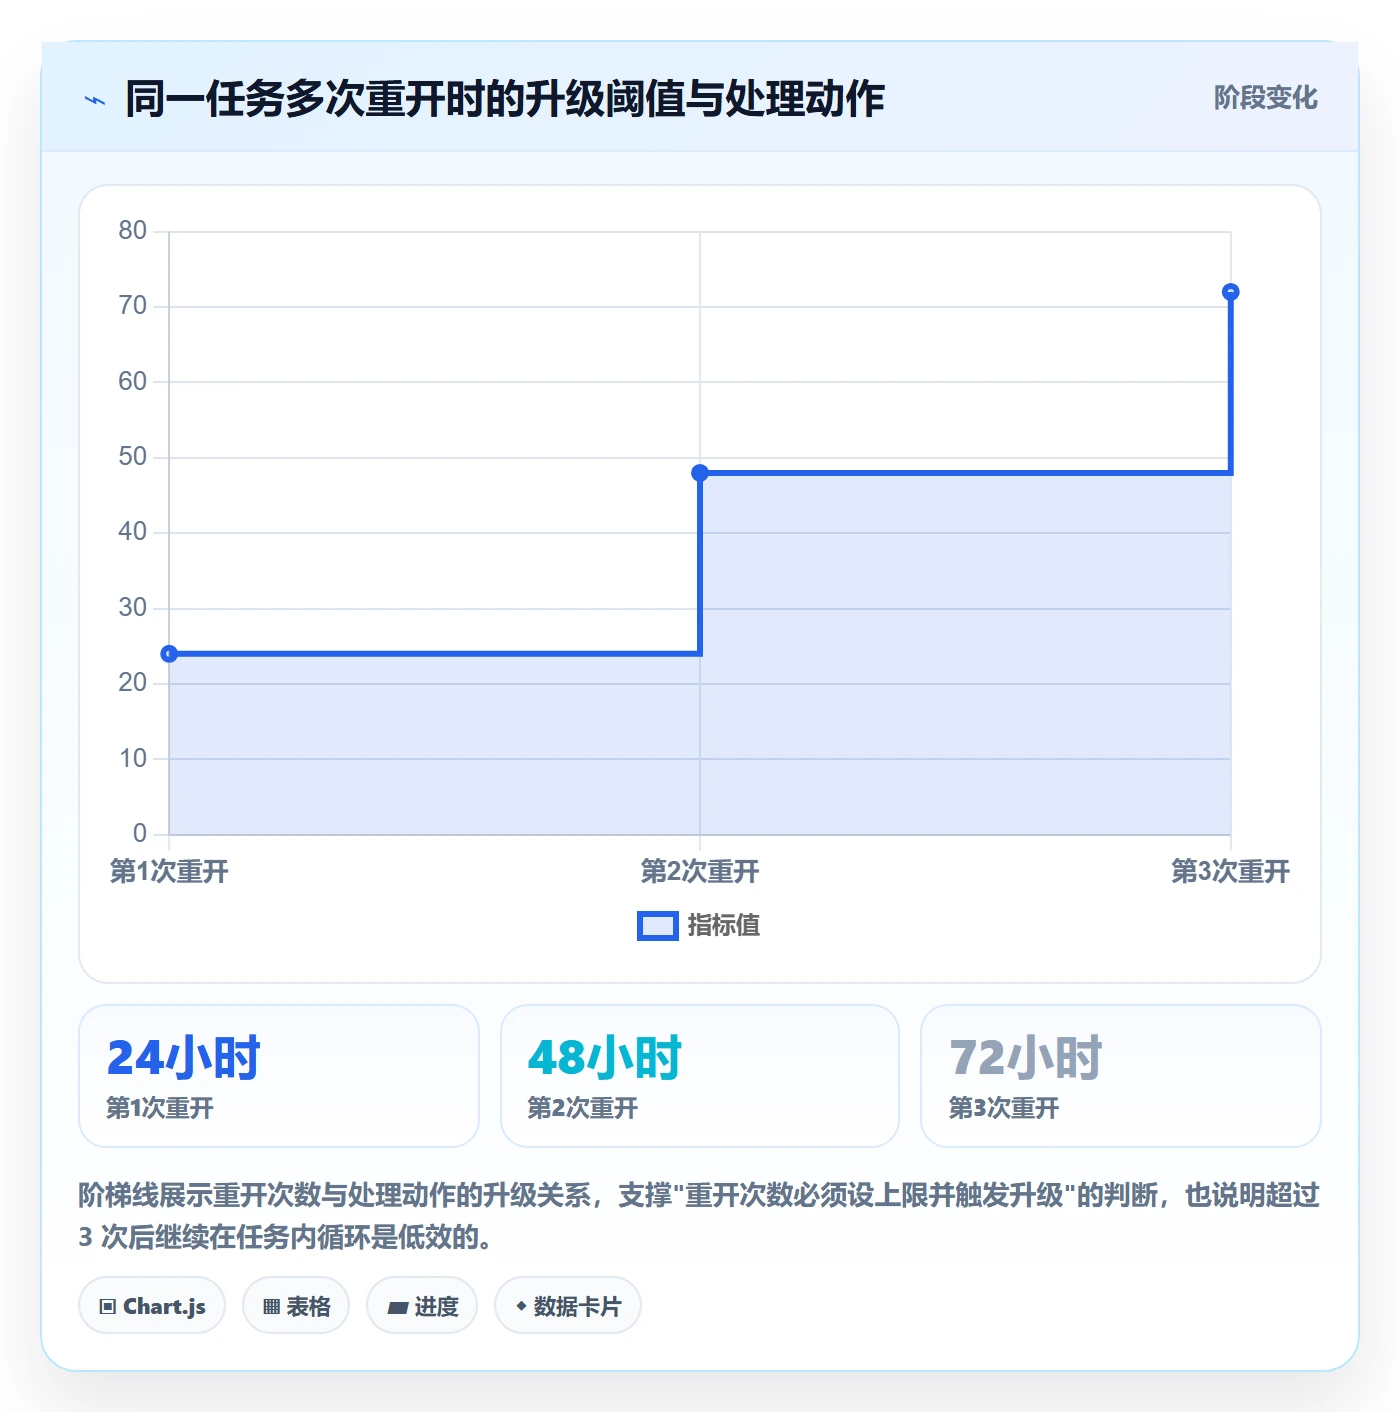1400x1412 pixels.
Task: Click the 数据卡片 tag chip
Action: tap(568, 1306)
